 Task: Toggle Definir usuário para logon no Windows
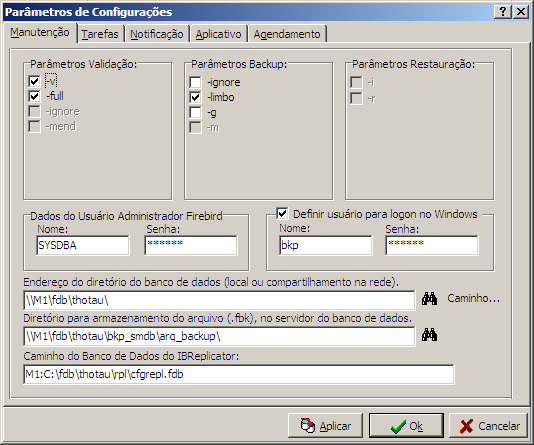pos(282,214)
